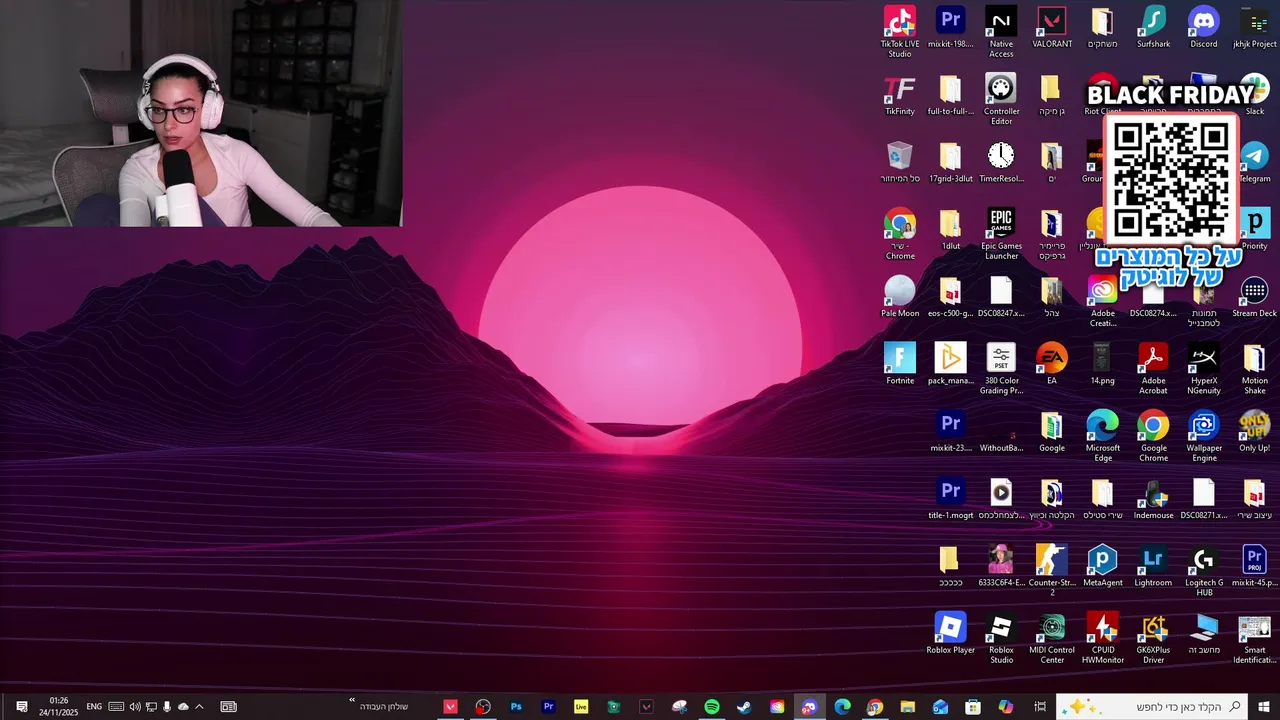1280x720 pixels.
Task: Open Logitech G HUB shortcut
Action: click(x=1204, y=570)
